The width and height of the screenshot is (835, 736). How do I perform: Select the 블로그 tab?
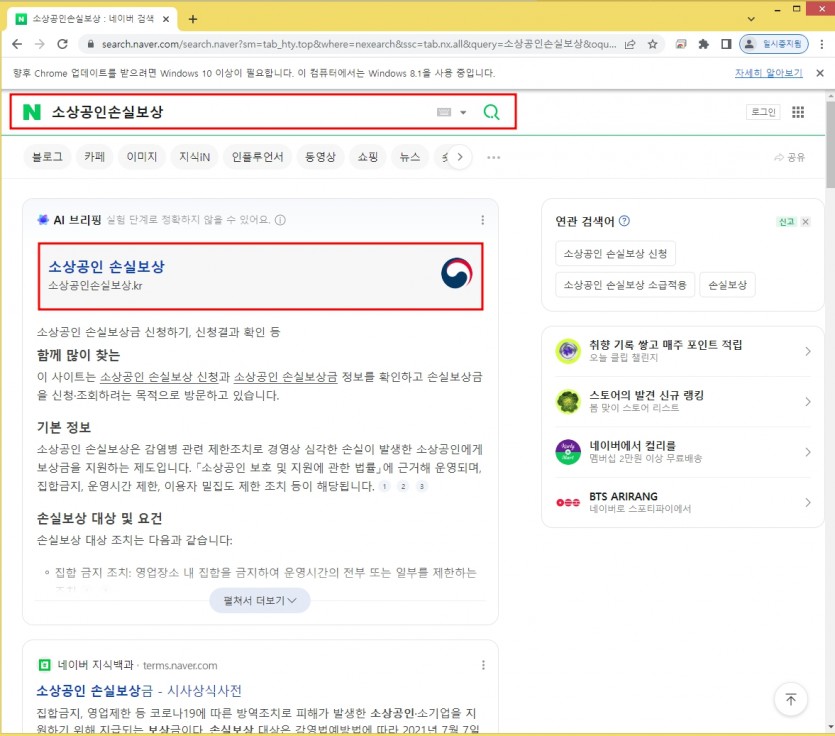[x=47, y=157]
